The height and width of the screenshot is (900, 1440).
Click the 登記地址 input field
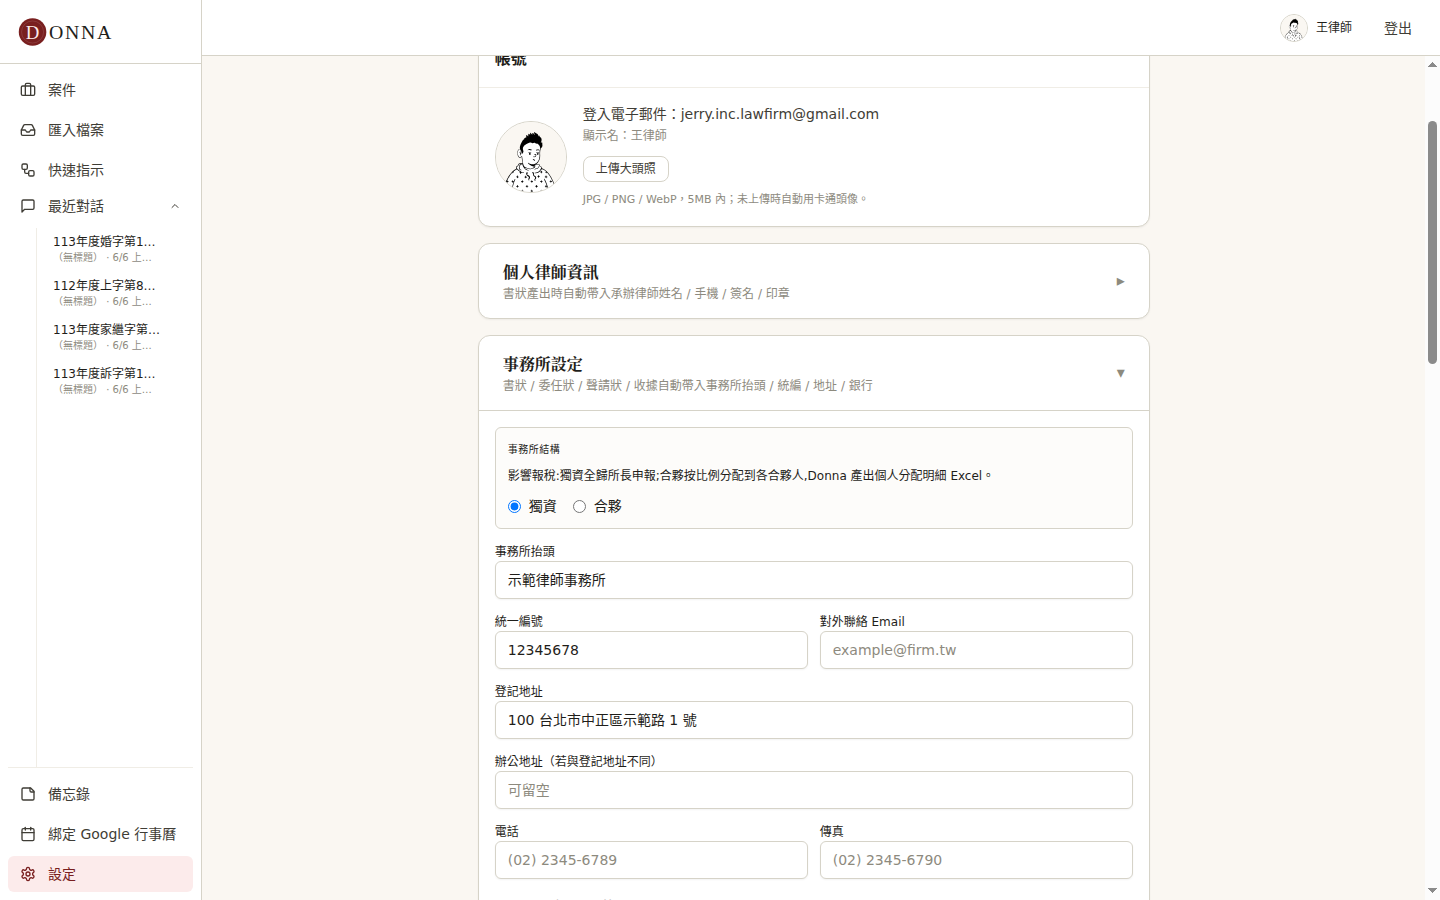[x=814, y=720]
